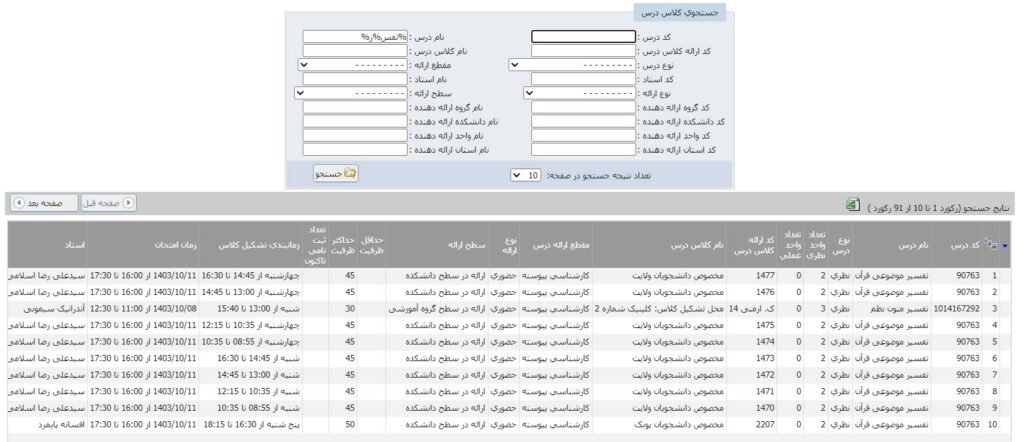
Task: Click the کد گروه ارائه دهنده field
Action: click(x=583, y=107)
